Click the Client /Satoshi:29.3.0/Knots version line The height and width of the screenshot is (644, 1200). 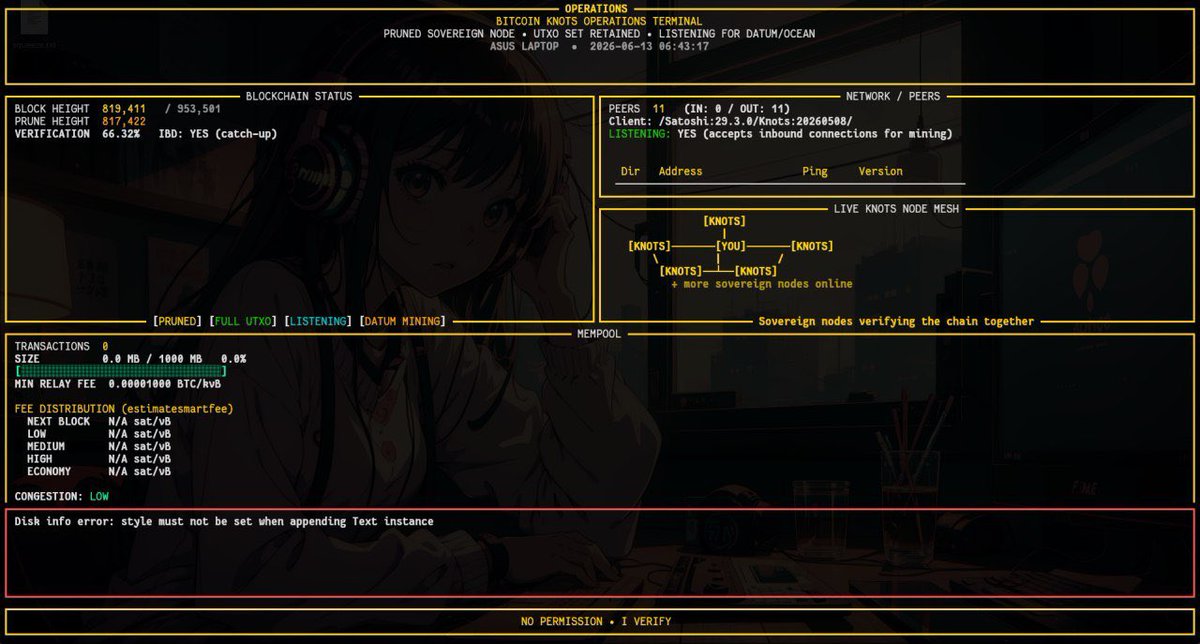pos(730,121)
